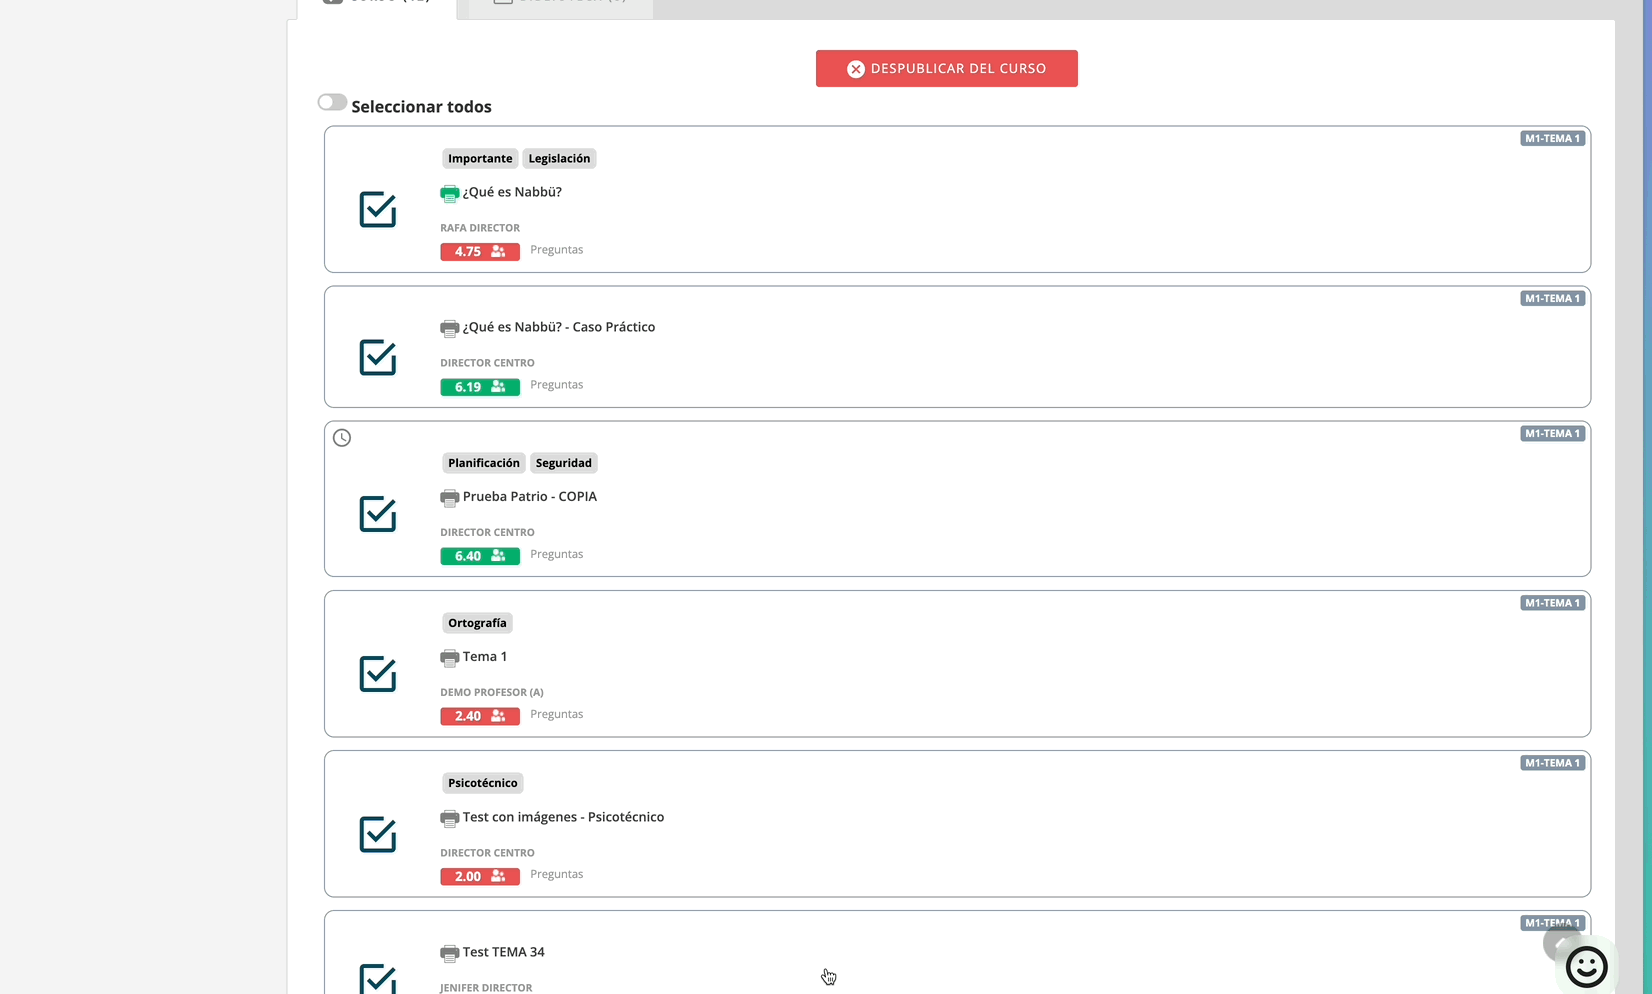Uncheck the Tema 1 test checkbox
This screenshot has height=994, width=1652.
(x=378, y=674)
